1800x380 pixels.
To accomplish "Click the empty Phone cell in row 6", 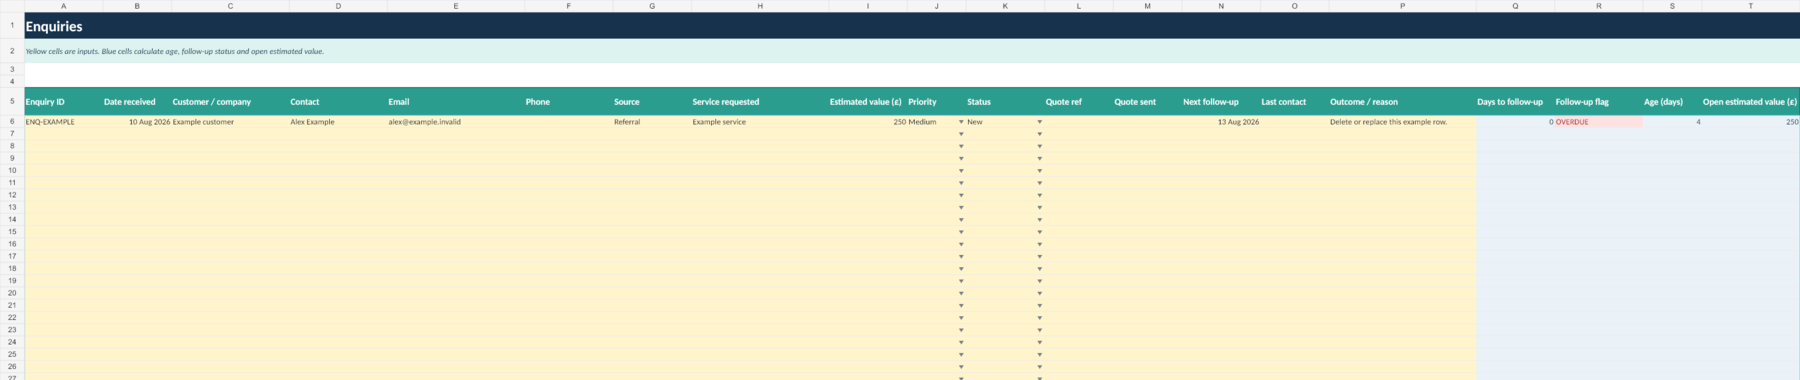I will point(568,122).
